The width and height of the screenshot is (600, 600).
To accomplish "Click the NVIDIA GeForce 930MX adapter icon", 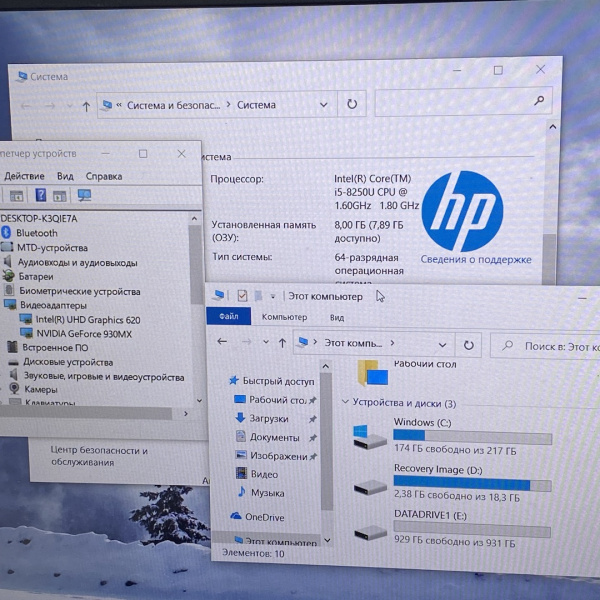I will 26,333.
